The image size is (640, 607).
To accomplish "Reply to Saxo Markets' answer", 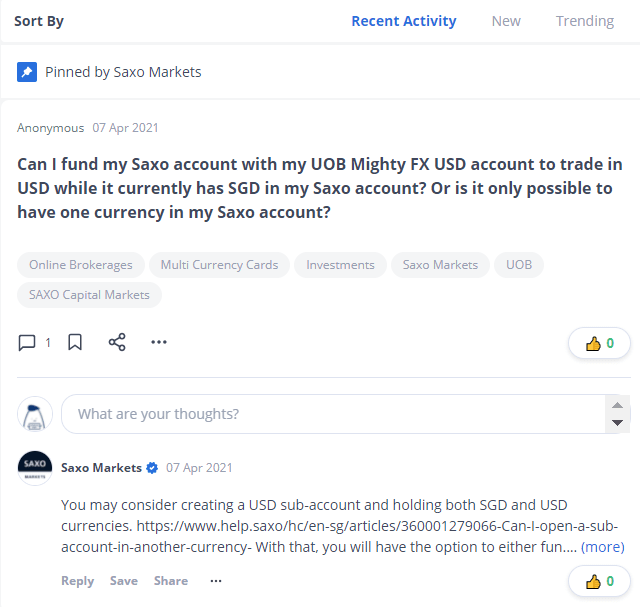I will tap(77, 581).
